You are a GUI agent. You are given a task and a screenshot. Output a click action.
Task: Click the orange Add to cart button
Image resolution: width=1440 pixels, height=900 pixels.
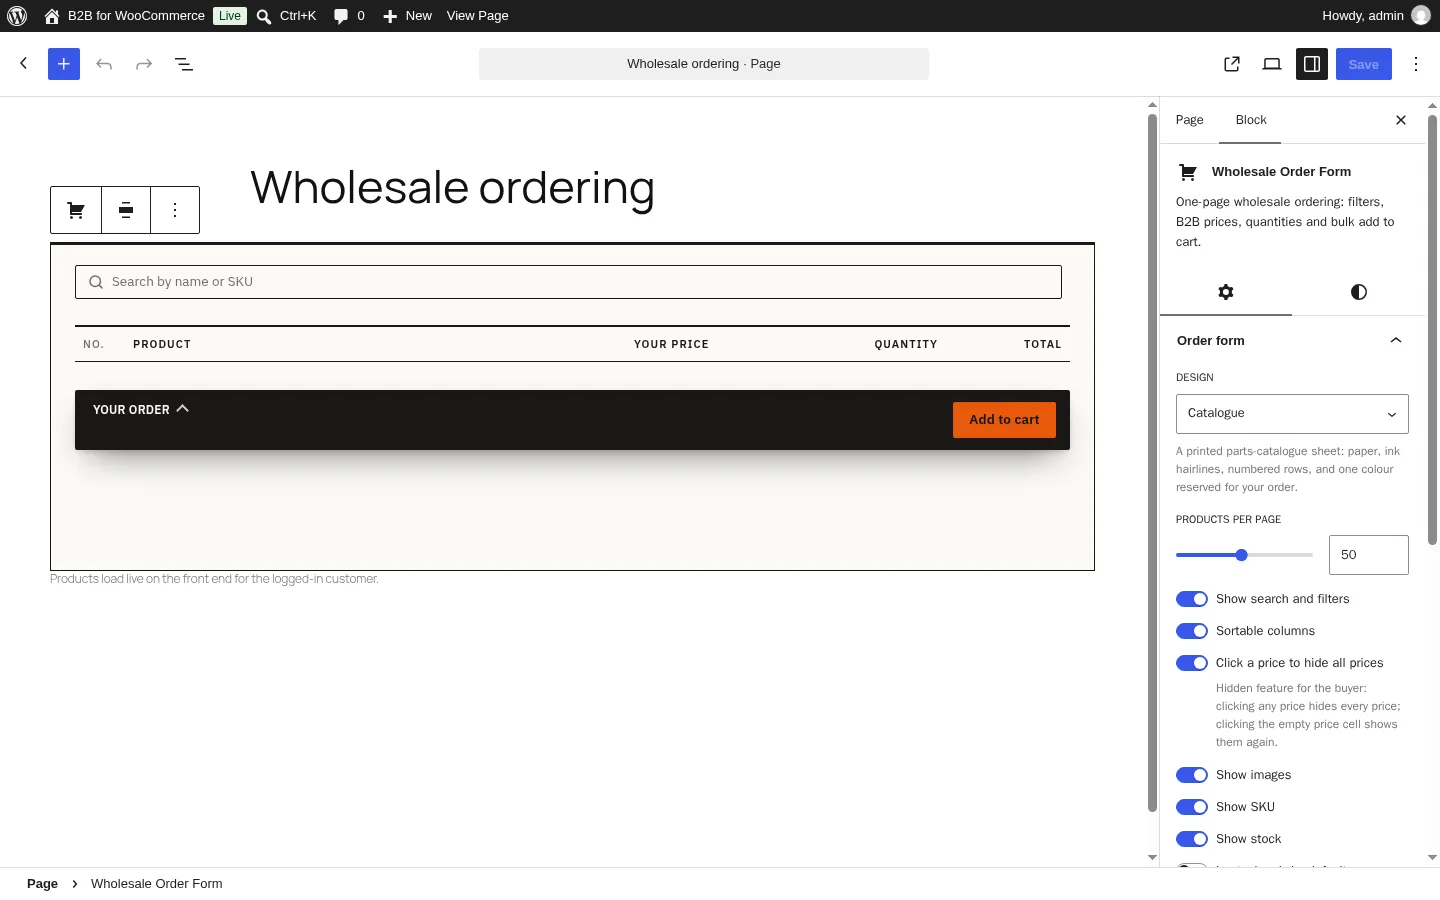pos(1004,420)
